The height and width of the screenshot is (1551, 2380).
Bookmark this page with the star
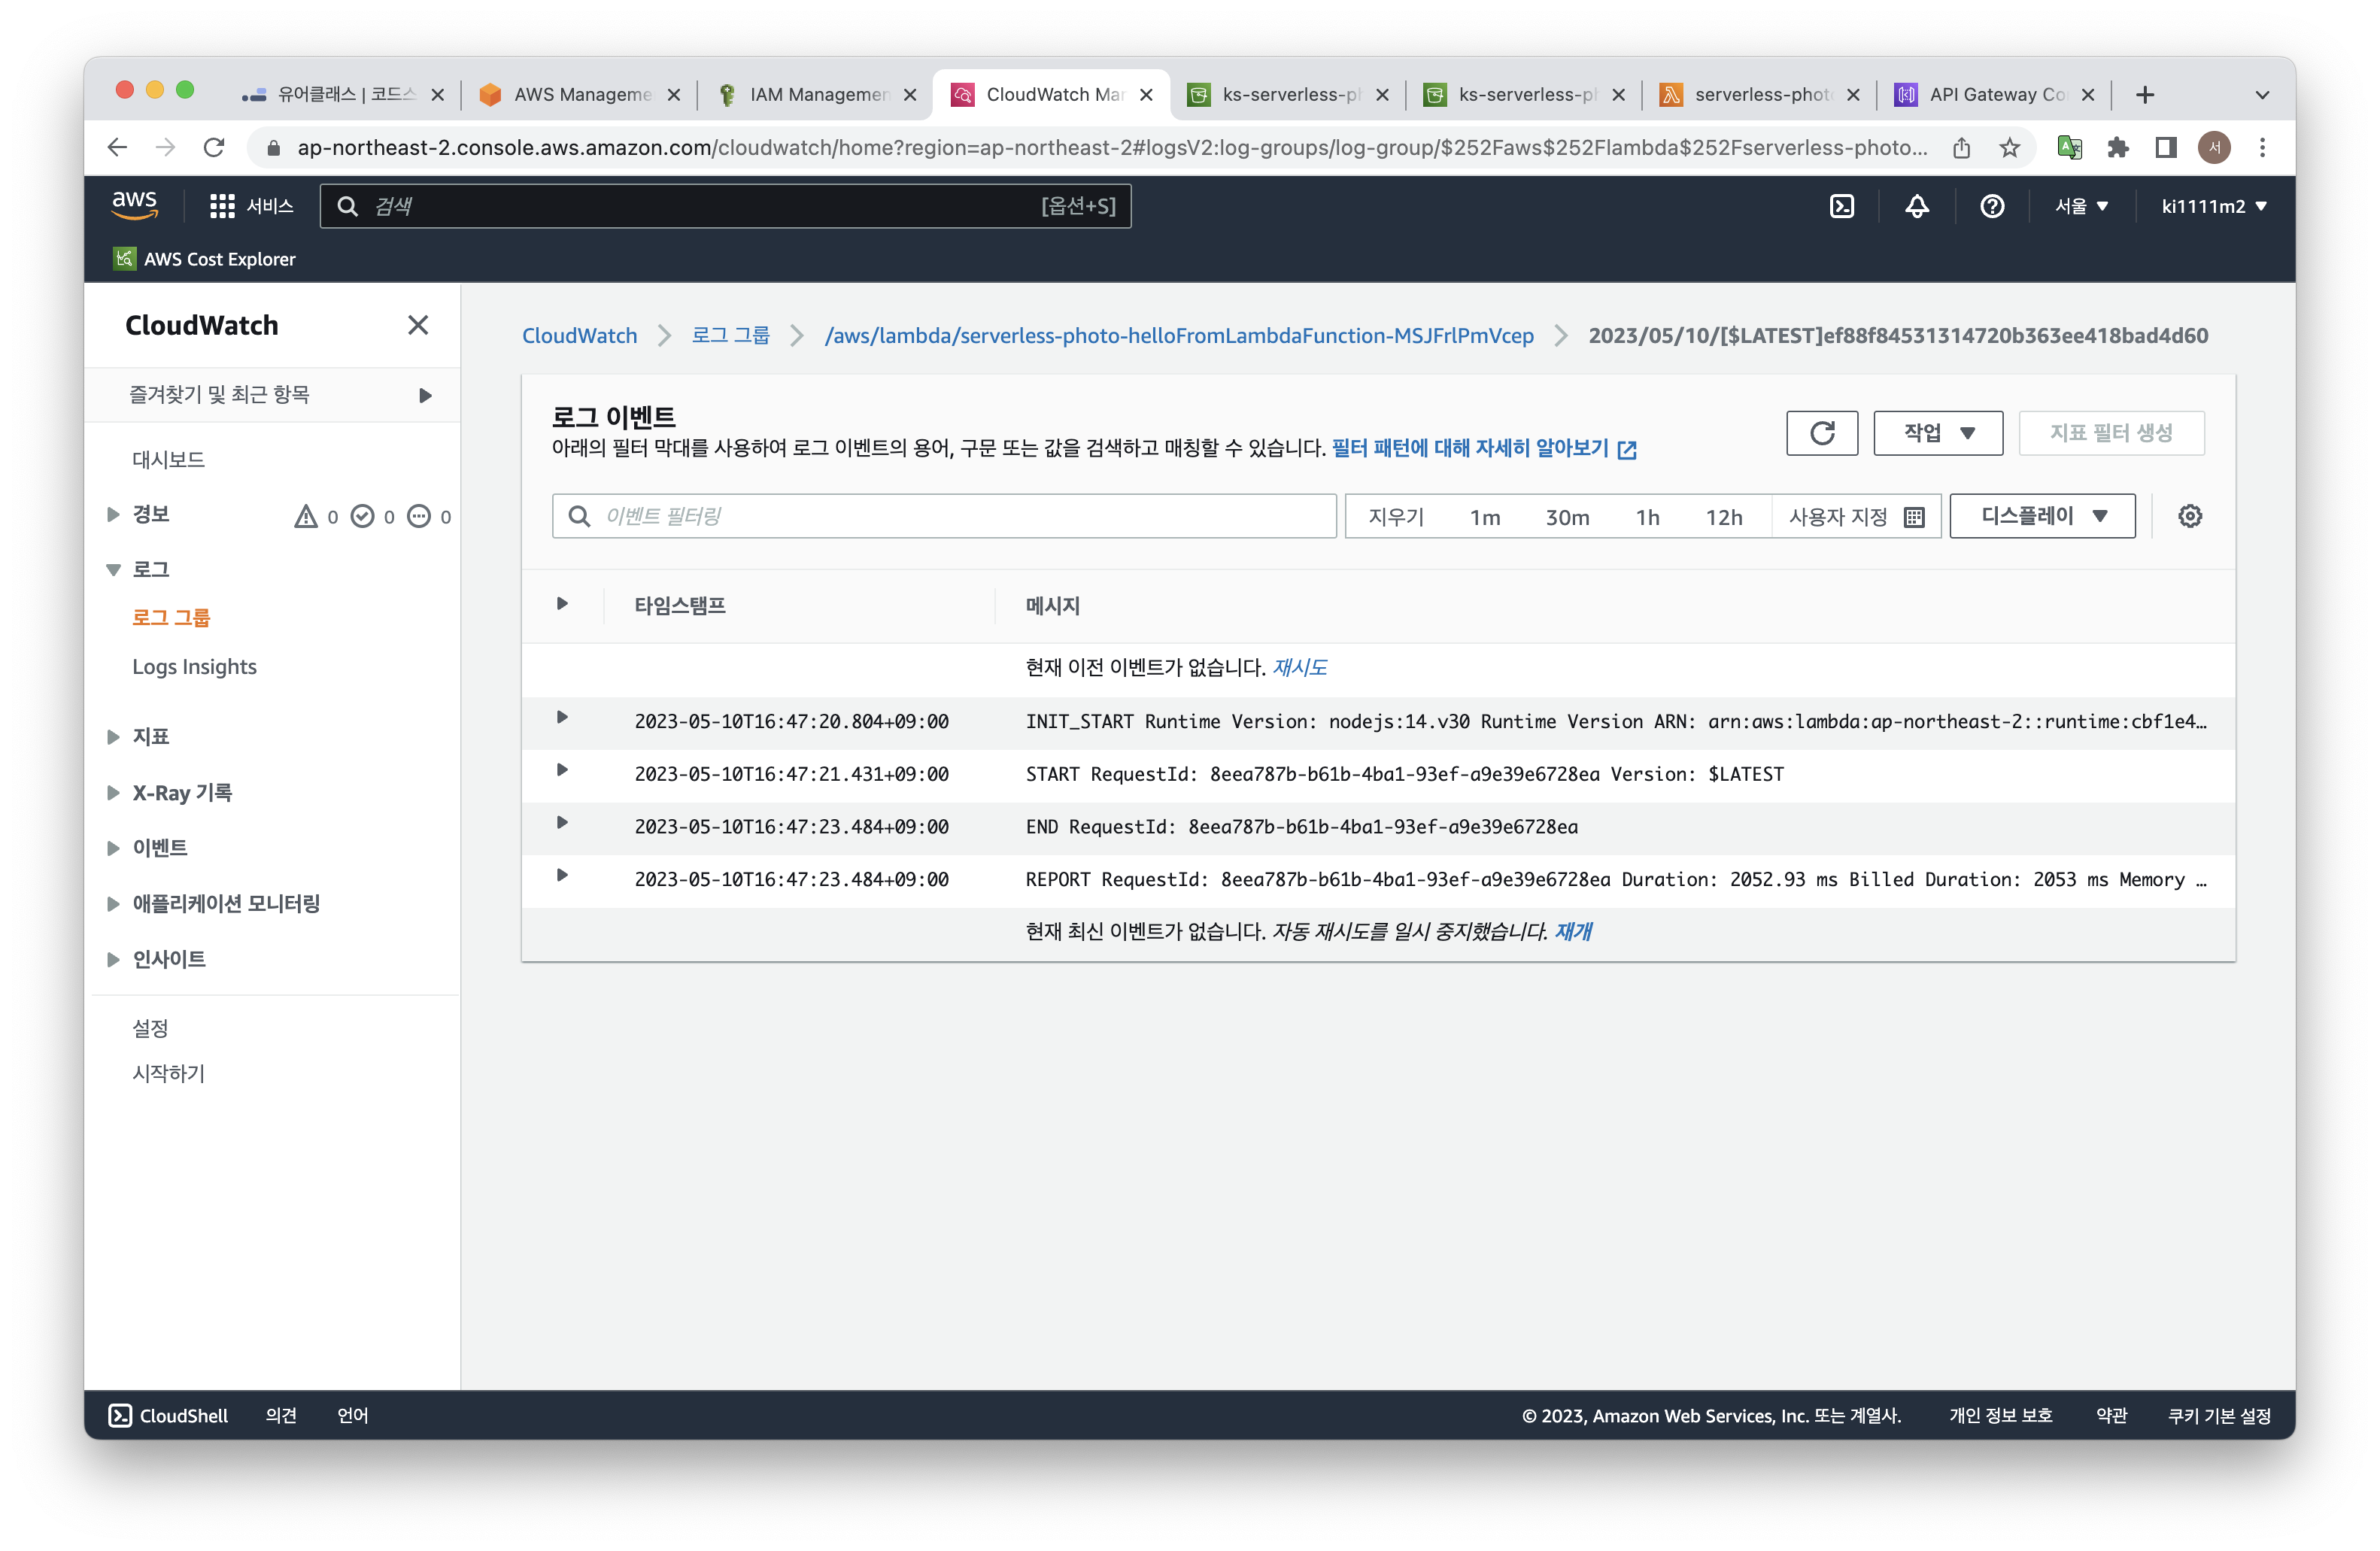point(2009,148)
